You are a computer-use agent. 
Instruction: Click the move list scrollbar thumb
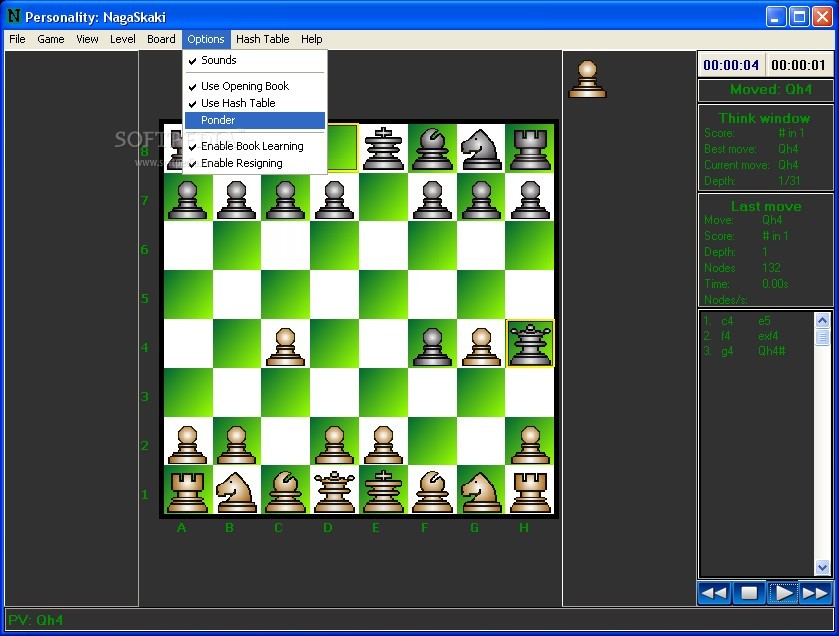coord(822,337)
